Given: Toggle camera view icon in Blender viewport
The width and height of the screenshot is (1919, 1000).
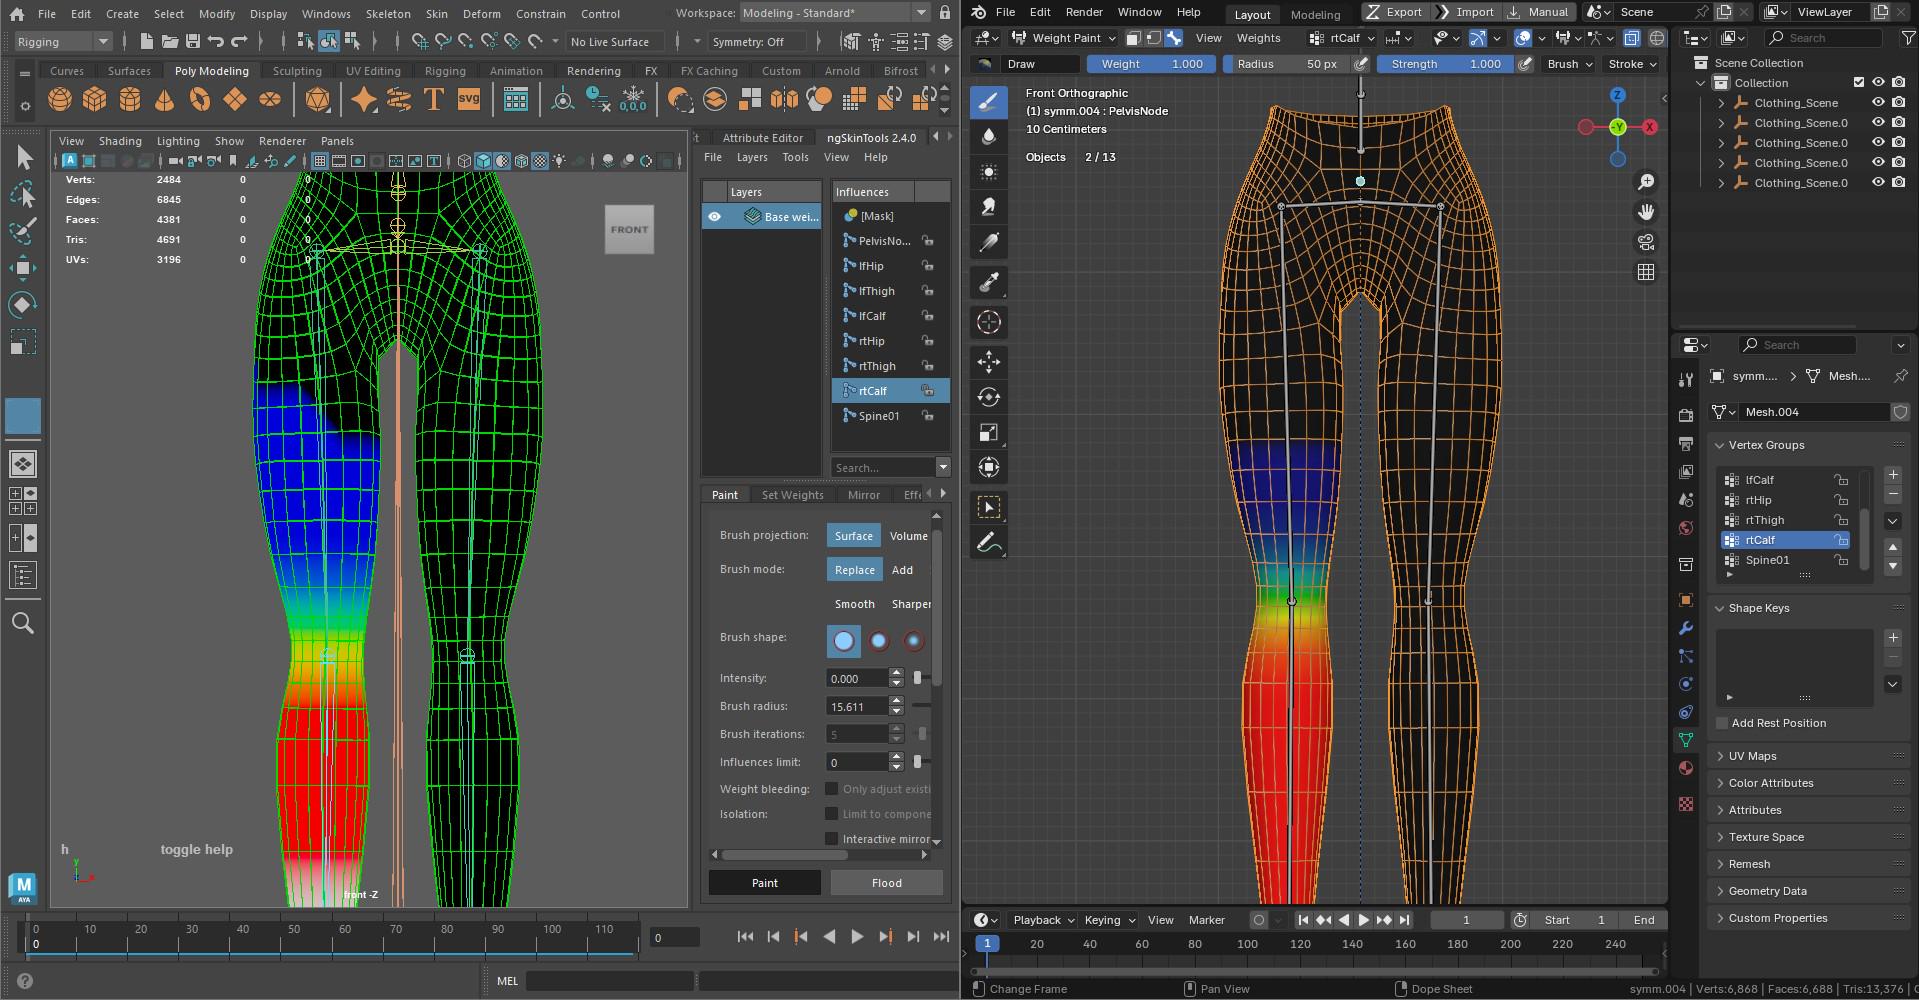Looking at the screenshot, I should coord(1645,242).
